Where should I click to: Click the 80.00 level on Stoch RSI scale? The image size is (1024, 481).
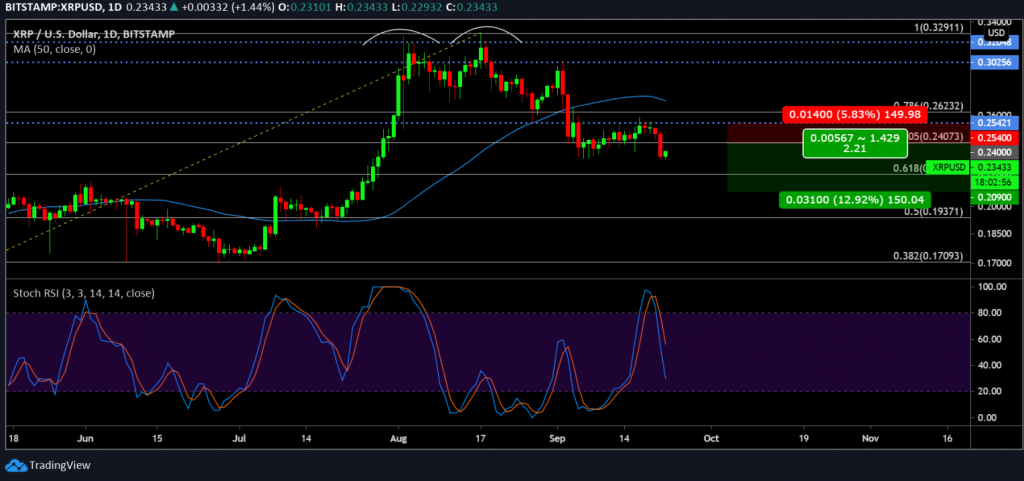point(991,313)
